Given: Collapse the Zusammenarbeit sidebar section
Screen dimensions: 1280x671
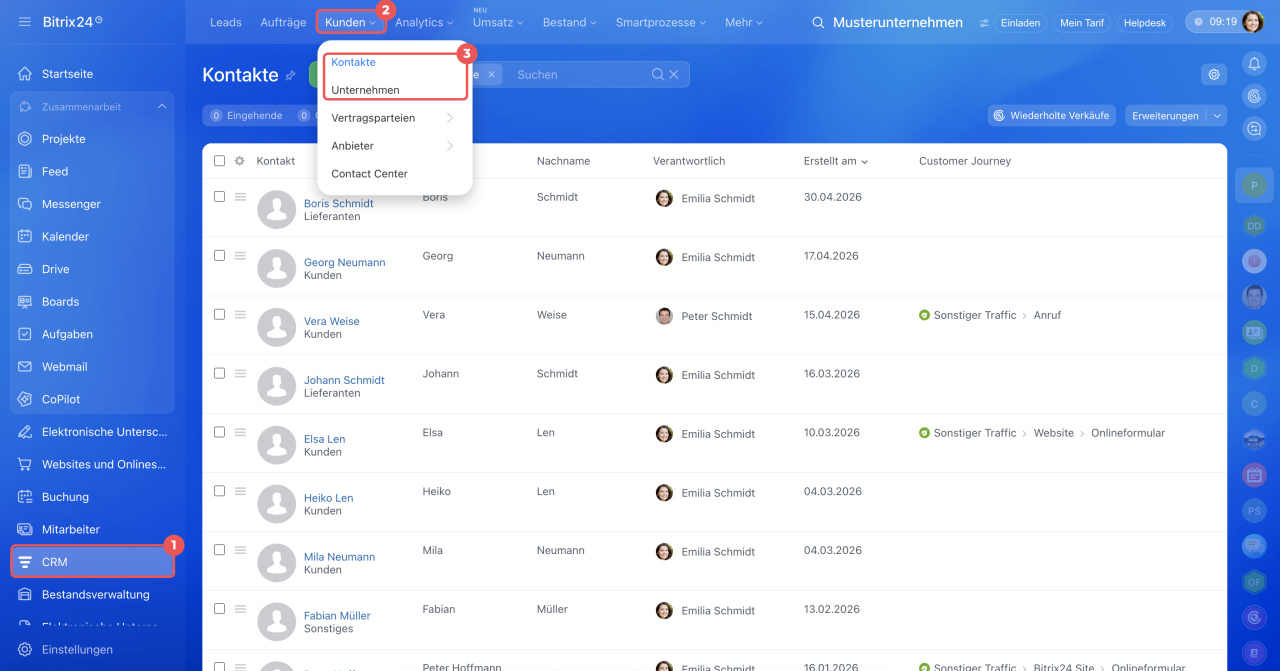Looking at the screenshot, I should pyautogui.click(x=162, y=107).
